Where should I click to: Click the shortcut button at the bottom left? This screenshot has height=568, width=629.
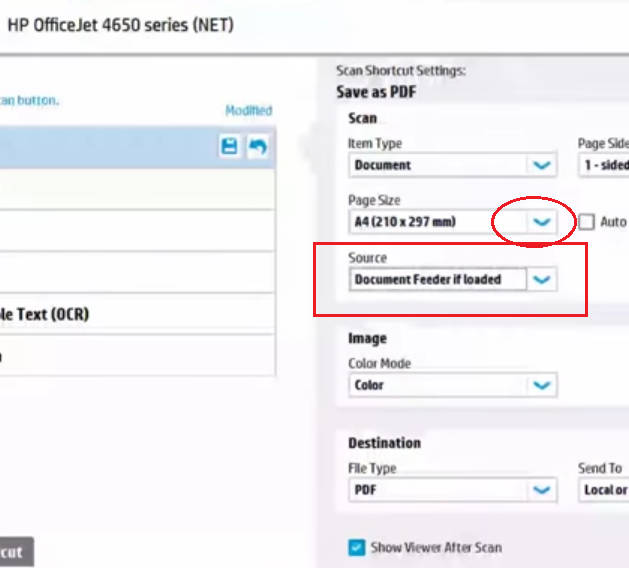[15, 552]
